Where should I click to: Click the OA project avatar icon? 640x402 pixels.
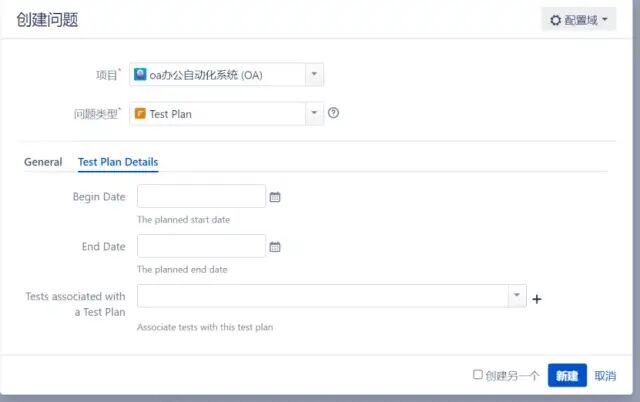tap(140, 74)
